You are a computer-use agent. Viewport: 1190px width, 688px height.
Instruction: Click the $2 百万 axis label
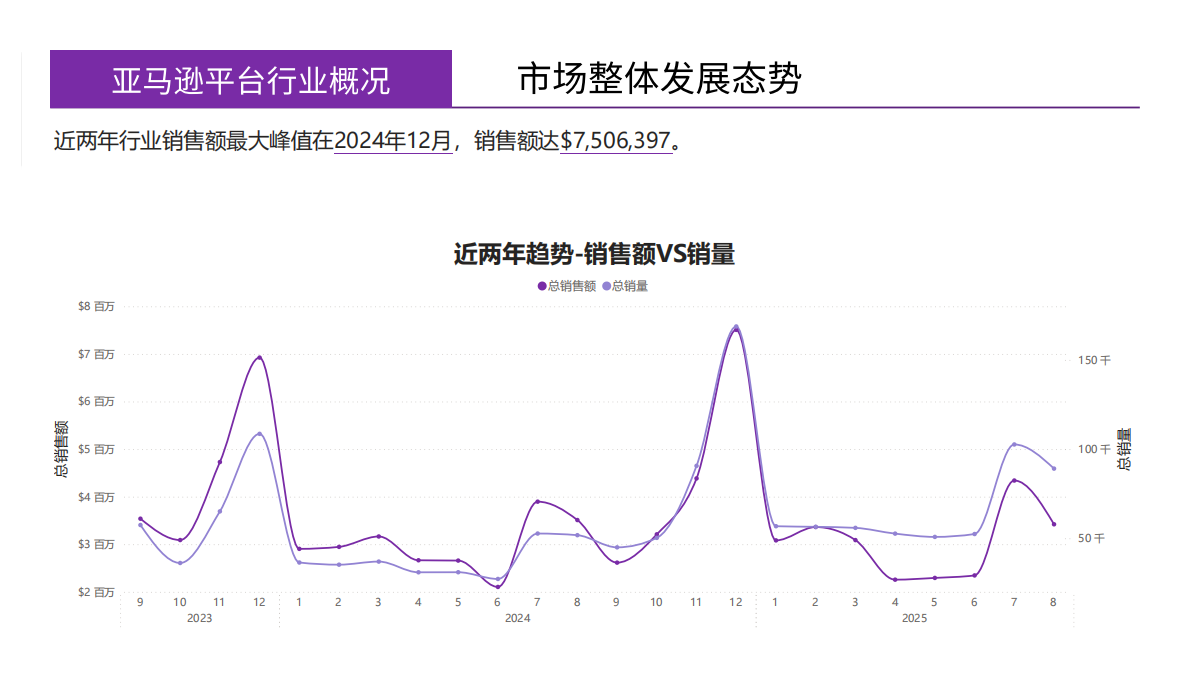click(96, 592)
